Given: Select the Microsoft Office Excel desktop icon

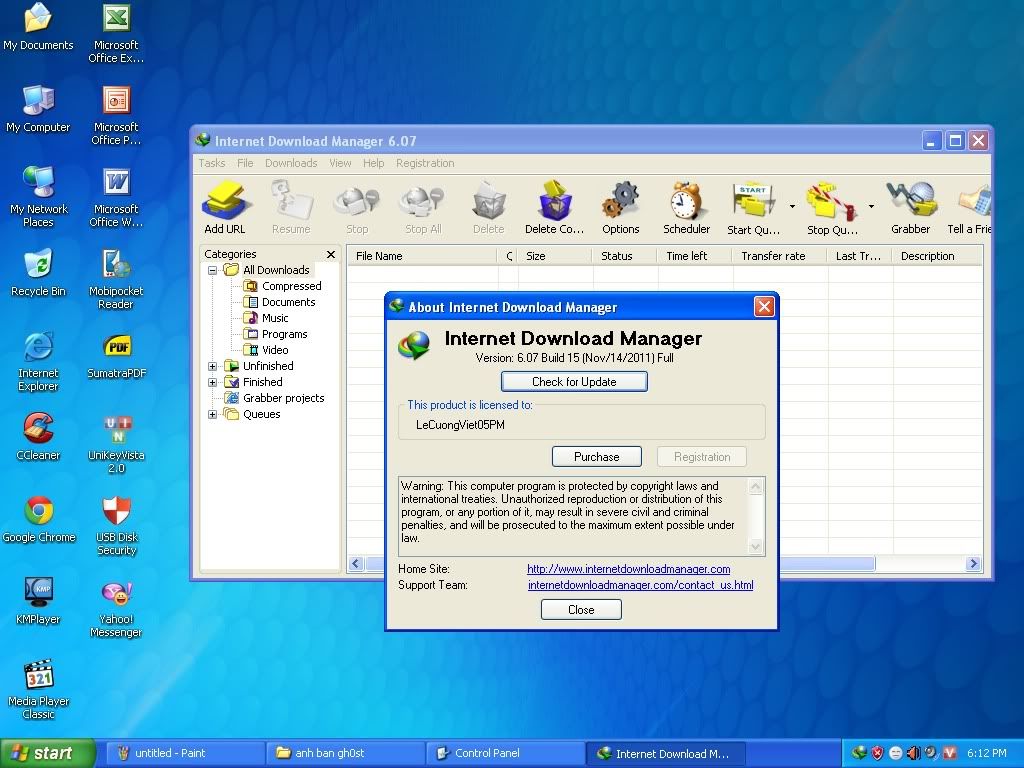Looking at the screenshot, I should 116,33.
